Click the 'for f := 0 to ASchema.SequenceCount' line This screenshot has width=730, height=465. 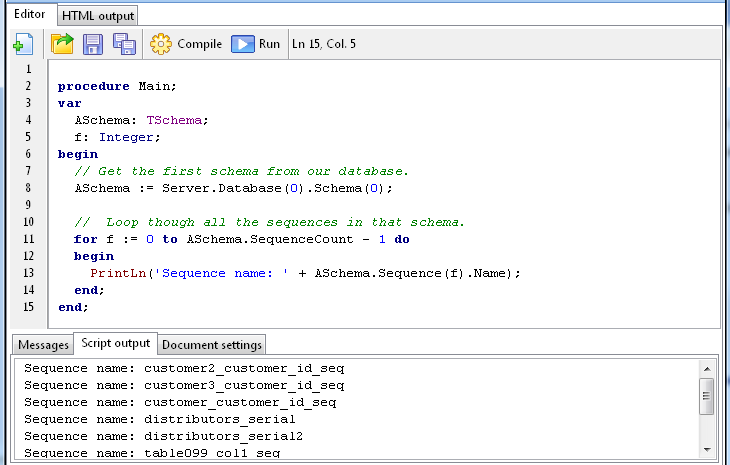point(242,239)
